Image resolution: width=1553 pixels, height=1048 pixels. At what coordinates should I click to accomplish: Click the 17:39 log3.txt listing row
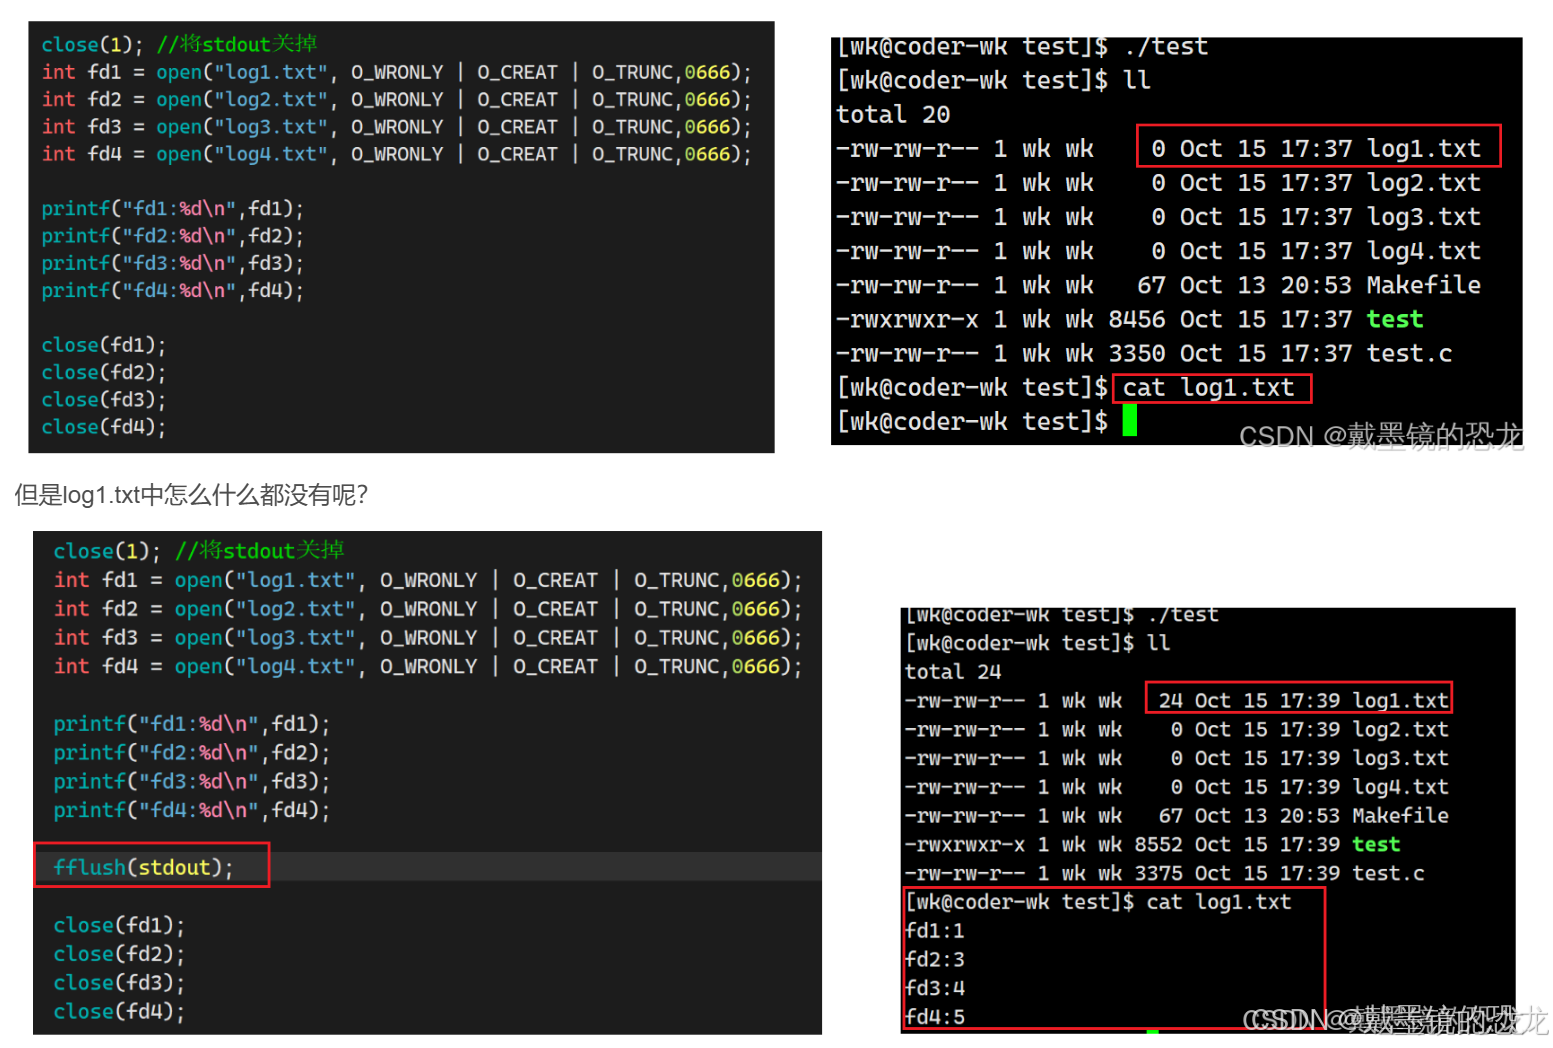[1176, 758]
